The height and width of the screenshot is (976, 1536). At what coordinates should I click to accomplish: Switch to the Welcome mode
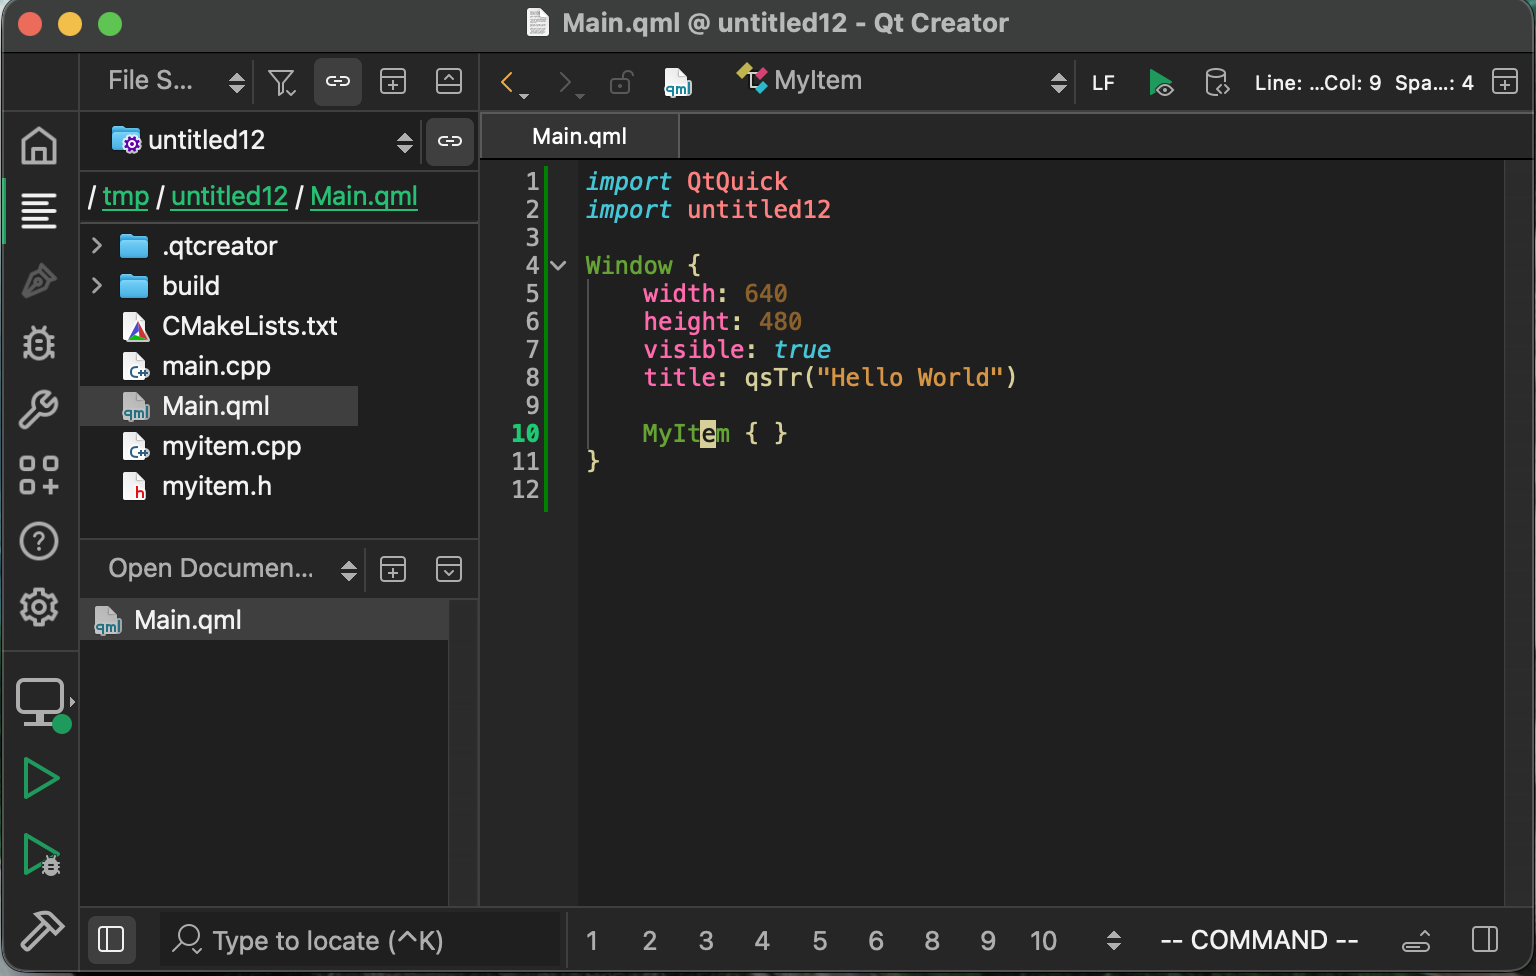tap(38, 145)
